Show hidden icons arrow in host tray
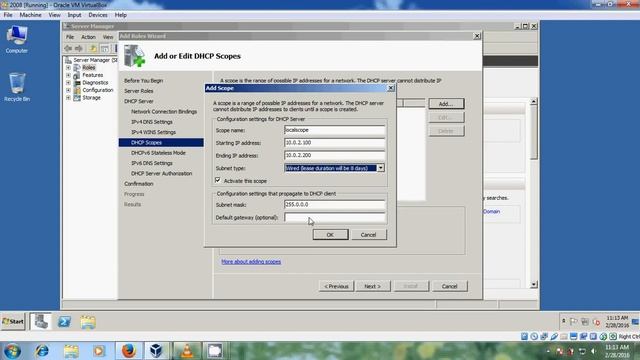640x360 pixels. pos(548,351)
